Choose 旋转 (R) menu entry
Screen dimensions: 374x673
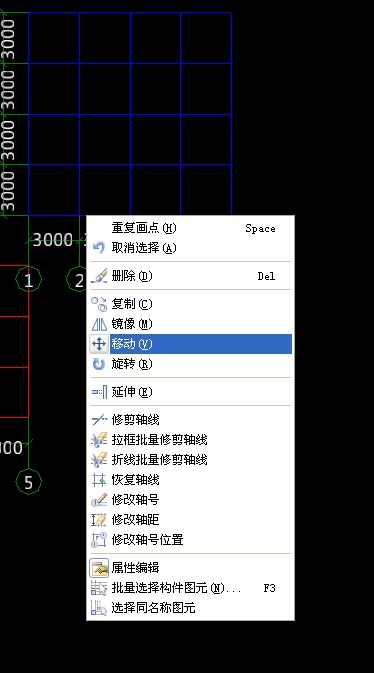pyautogui.click(x=190, y=364)
